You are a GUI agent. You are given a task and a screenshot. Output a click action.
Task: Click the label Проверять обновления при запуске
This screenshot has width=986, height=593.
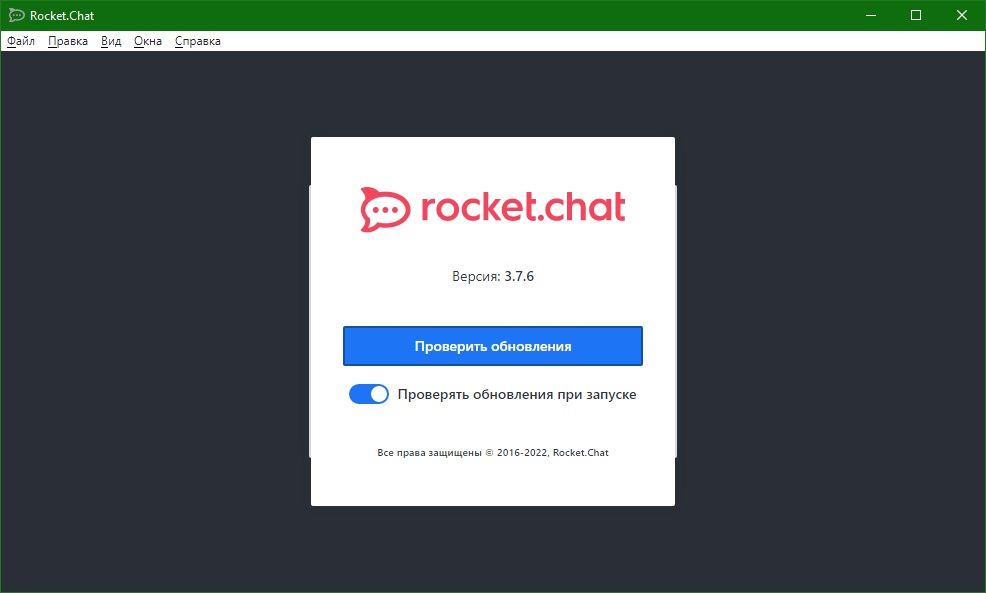pyautogui.click(x=517, y=395)
